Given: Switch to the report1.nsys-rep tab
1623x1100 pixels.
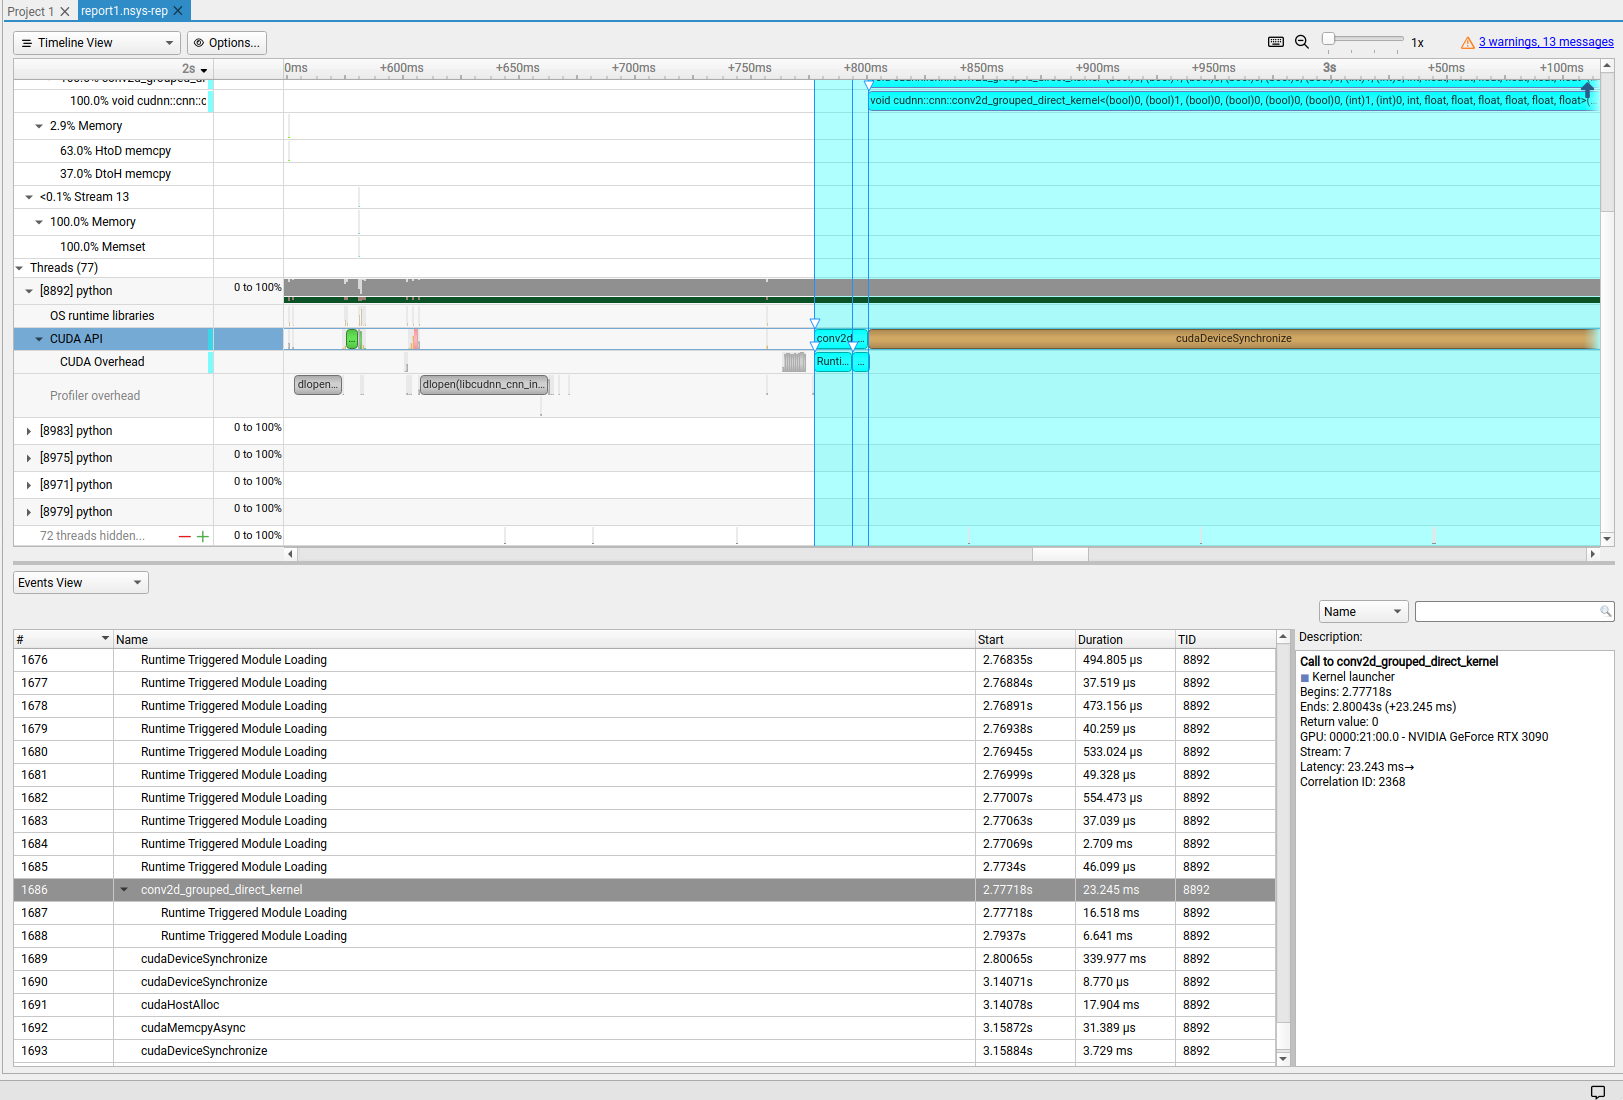Looking at the screenshot, I should (x=124, y=10).
